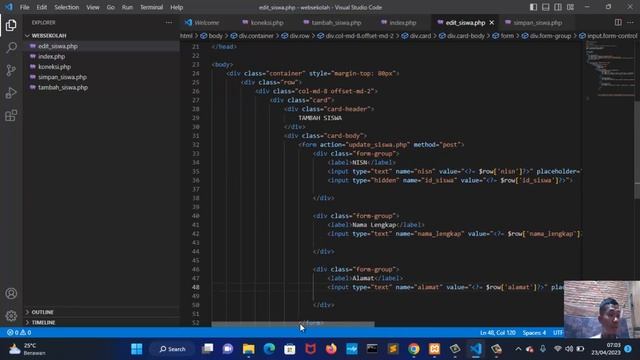Screen dimensions: 640x360
Task: Open Go menu
Action: [111, 7]
